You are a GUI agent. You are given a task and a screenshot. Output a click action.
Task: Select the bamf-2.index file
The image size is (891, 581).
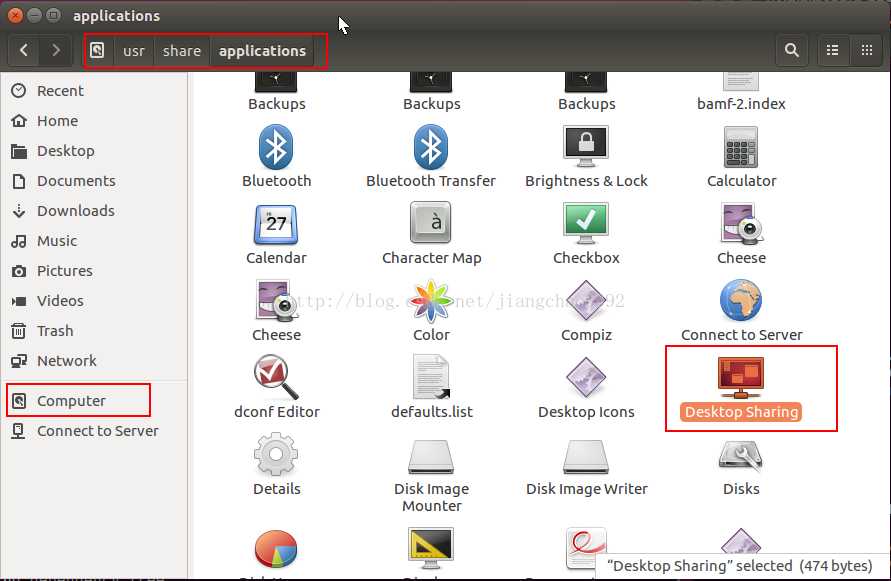click(x=741, y=92)
